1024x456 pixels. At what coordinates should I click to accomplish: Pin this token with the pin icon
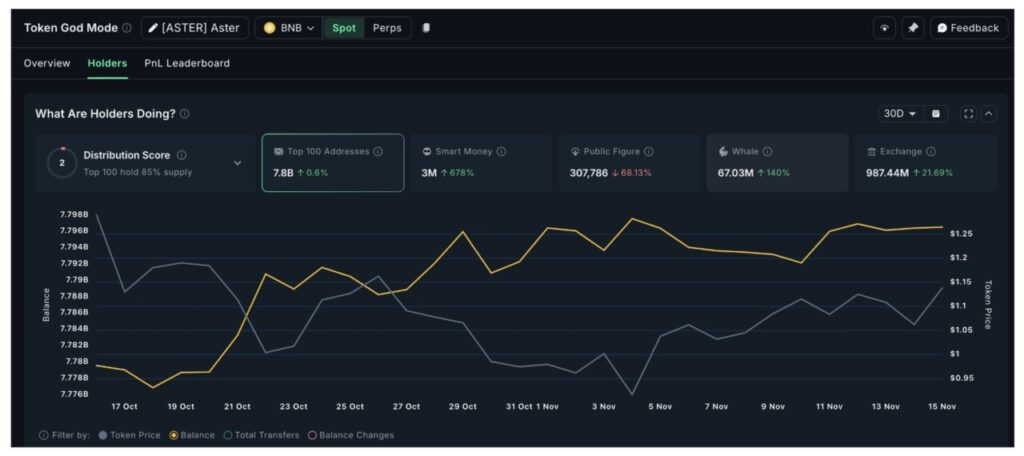click(913, 28)
